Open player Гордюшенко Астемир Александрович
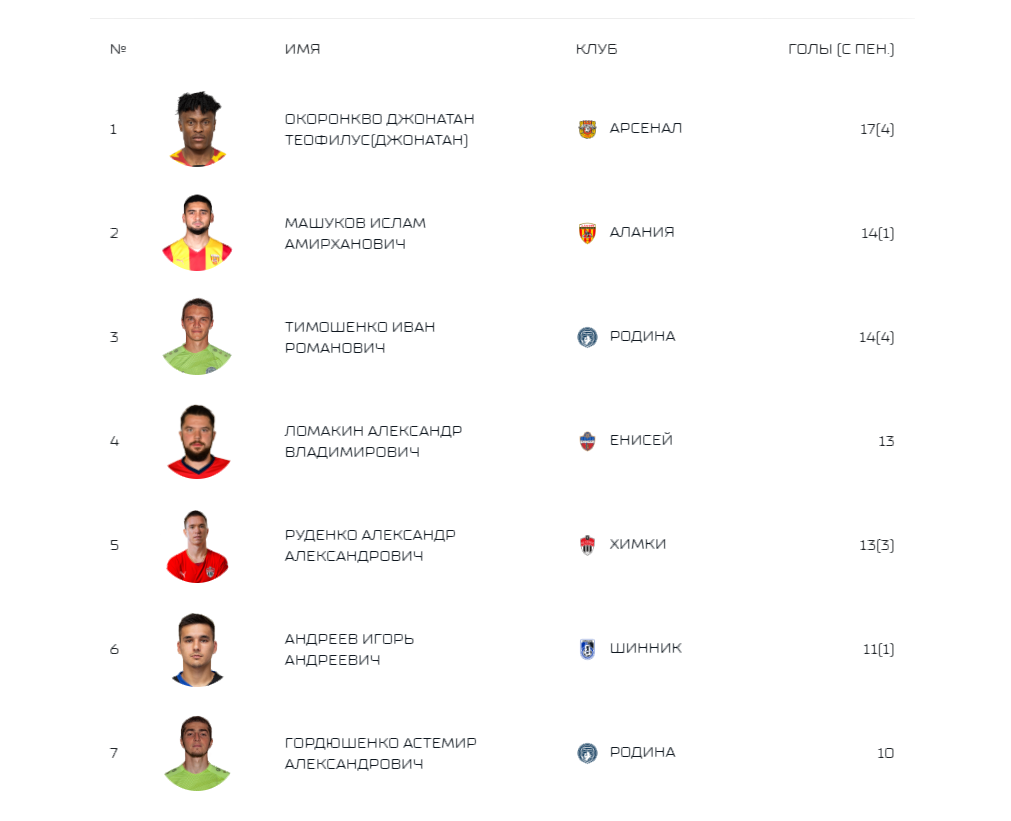 pos(380,753)
